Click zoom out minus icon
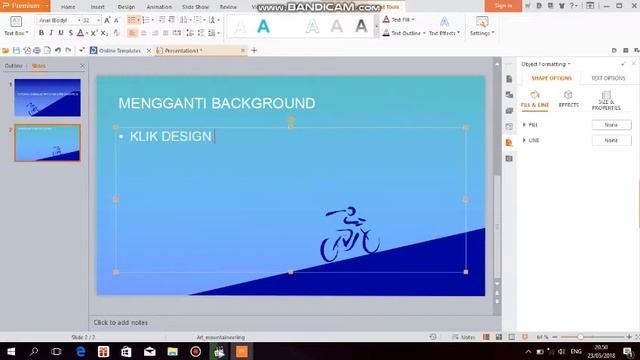Screen dimensions: 640x360 point(555,337)
